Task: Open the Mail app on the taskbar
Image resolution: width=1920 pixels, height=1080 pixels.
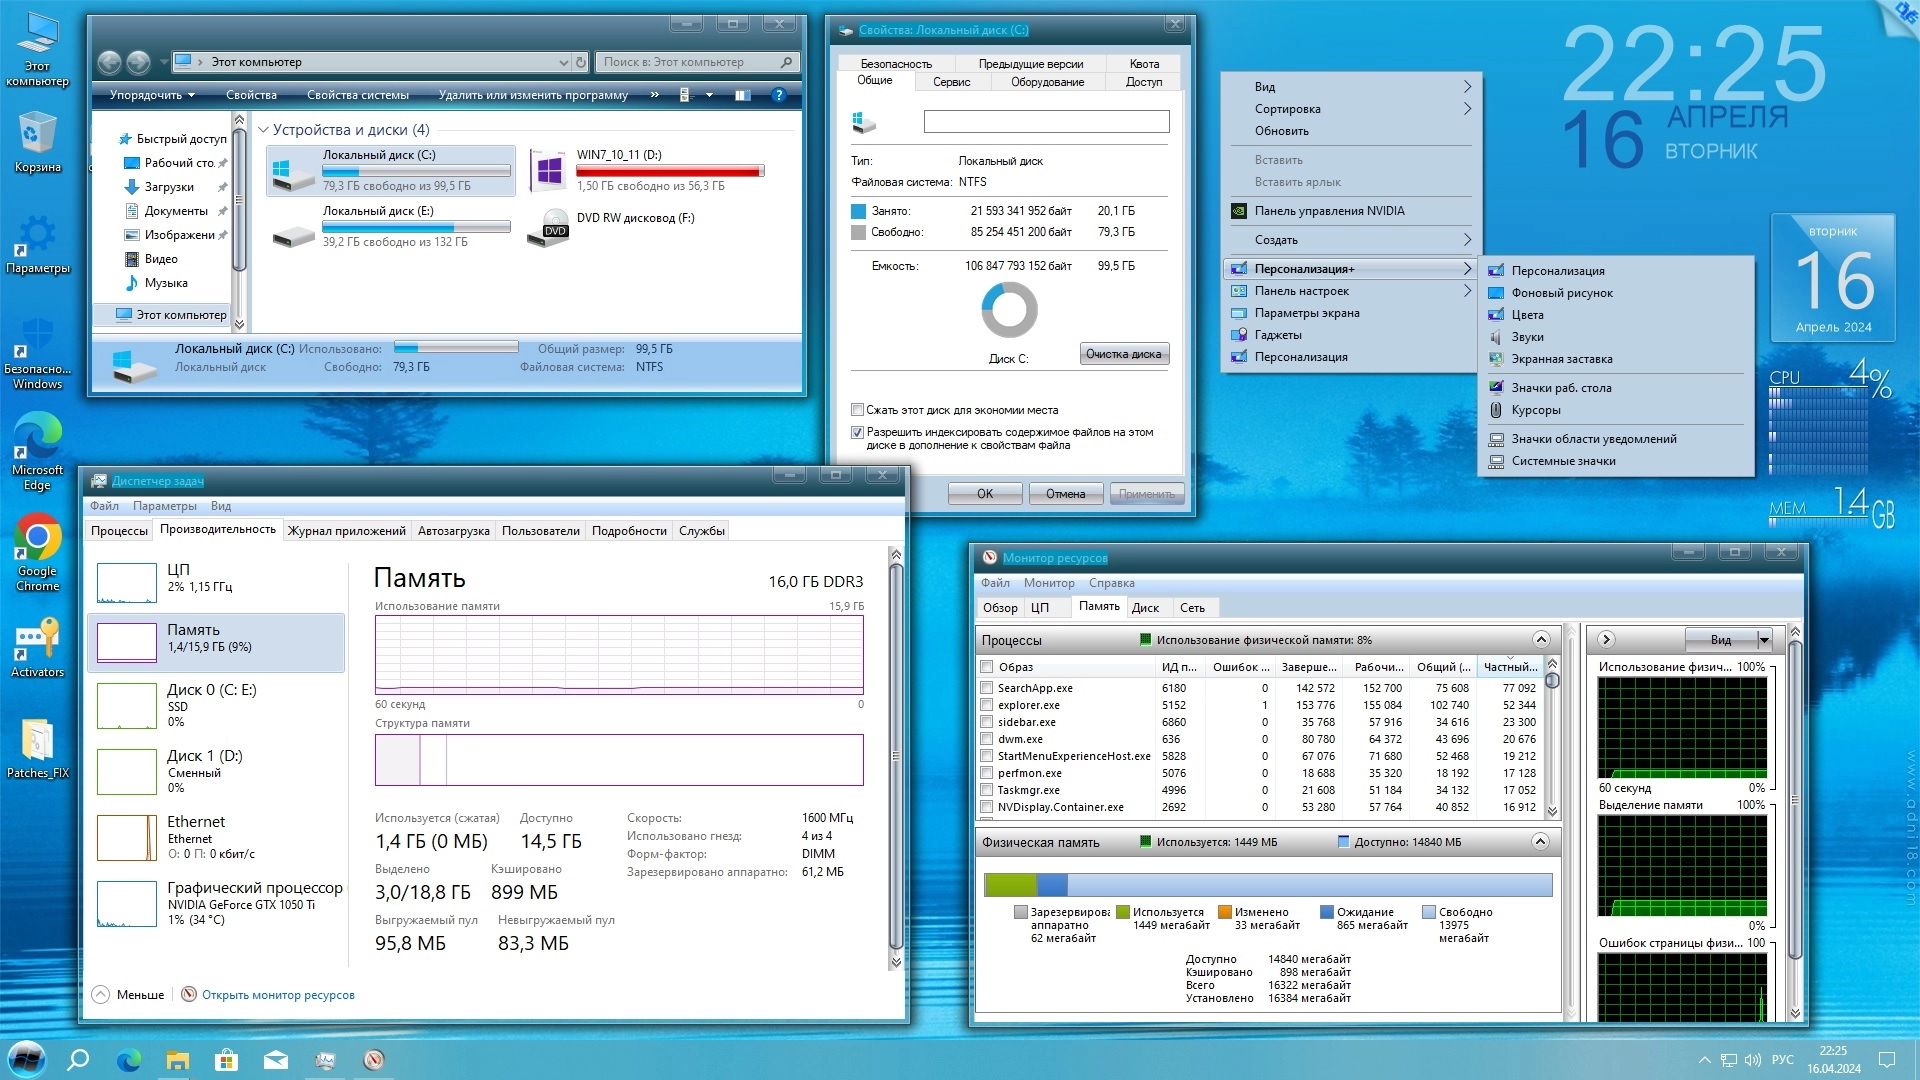Action: click(276, 1060)
